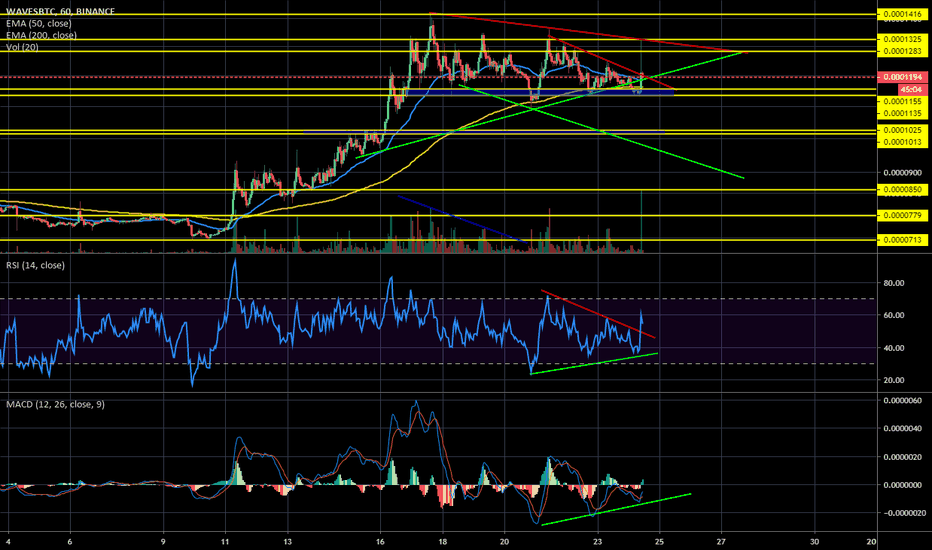Open the RSI (14, close) indicator label

click(x=36, y=265)
